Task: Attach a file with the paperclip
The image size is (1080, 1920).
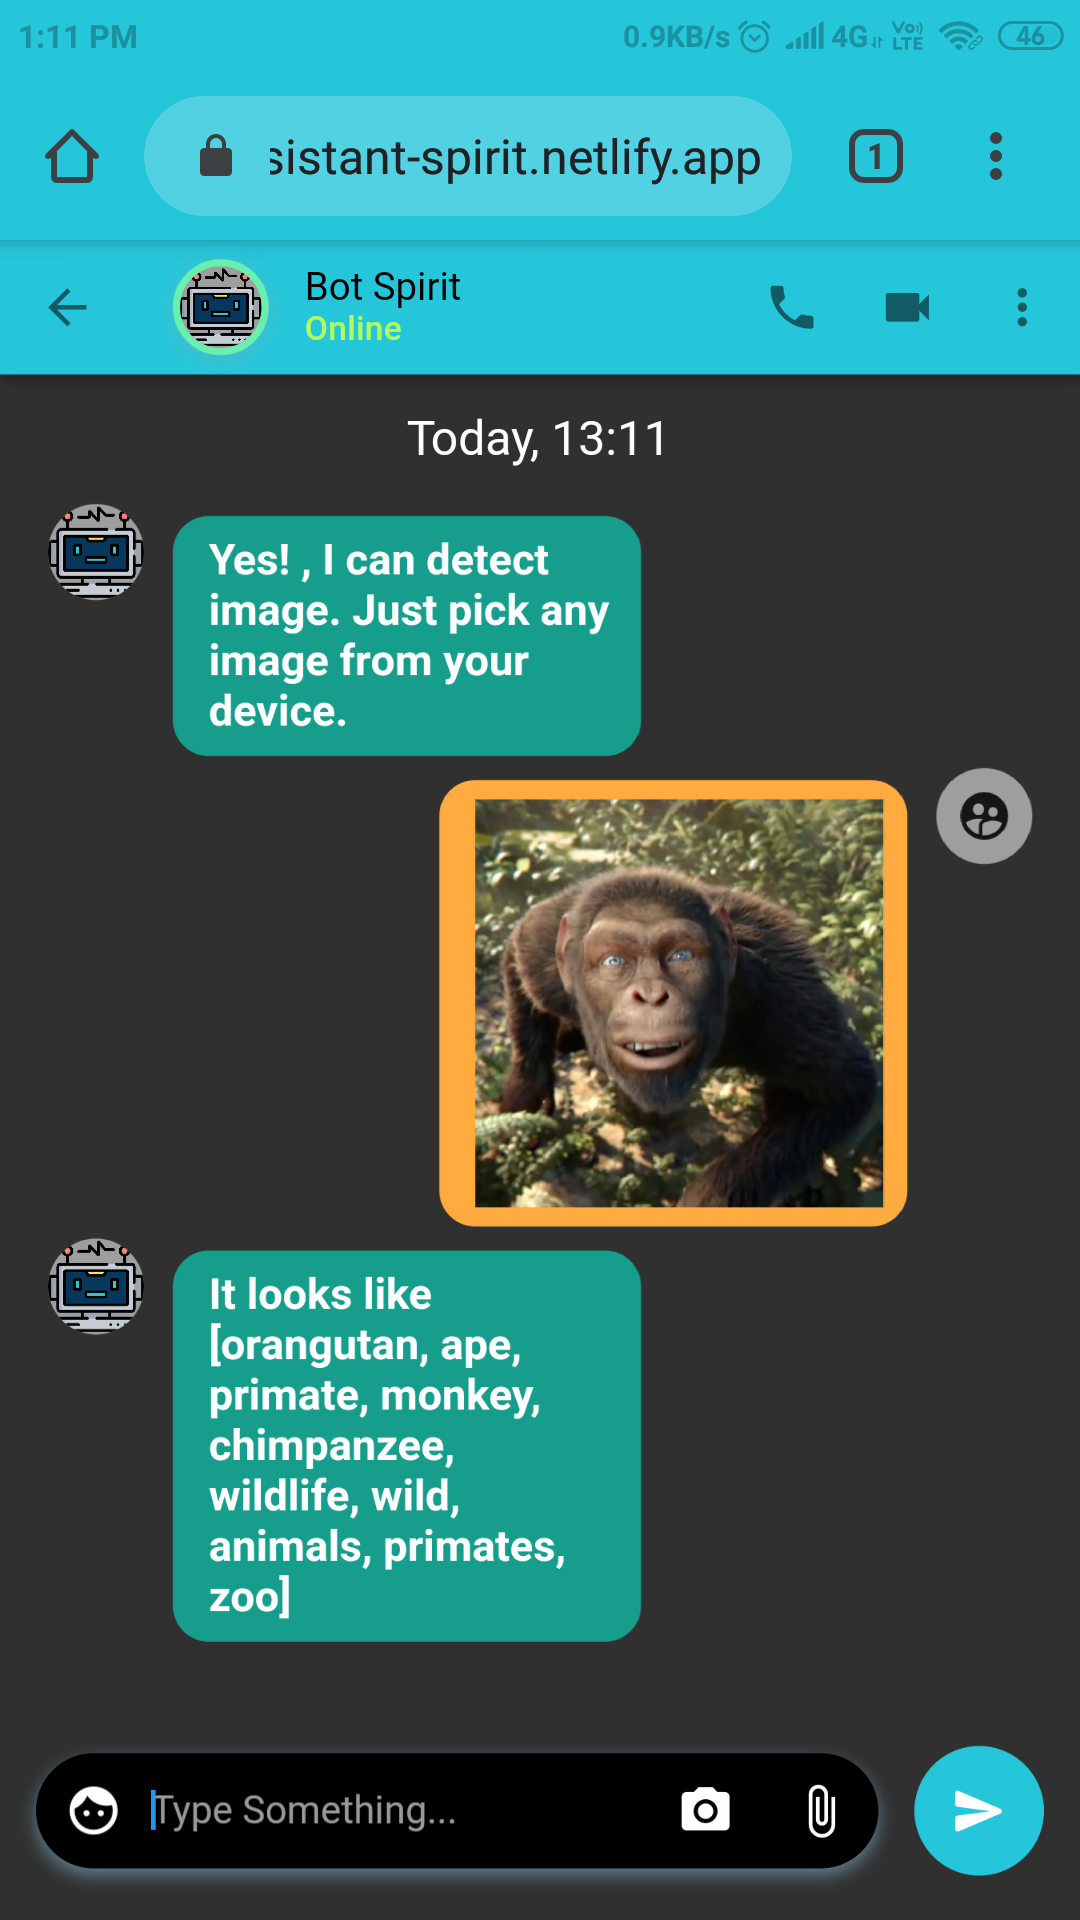Action: point(821,1811)
